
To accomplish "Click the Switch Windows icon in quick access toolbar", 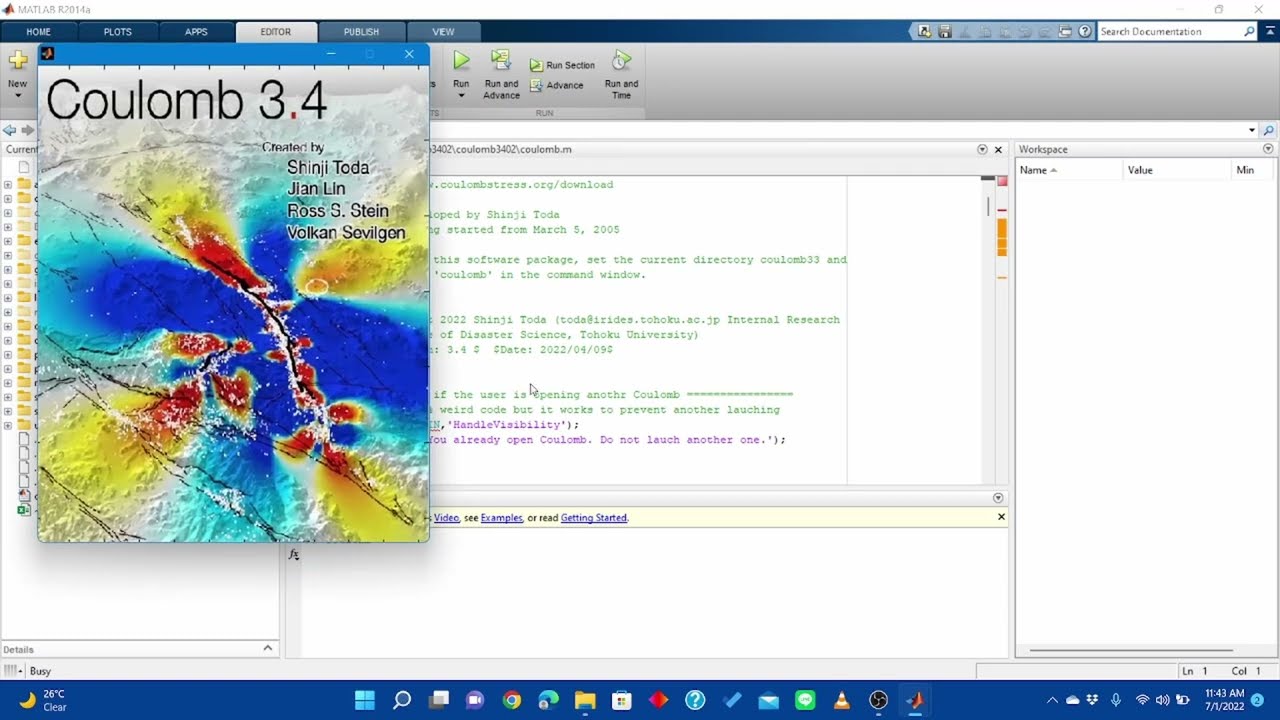I will click(x=1065, y=32).
